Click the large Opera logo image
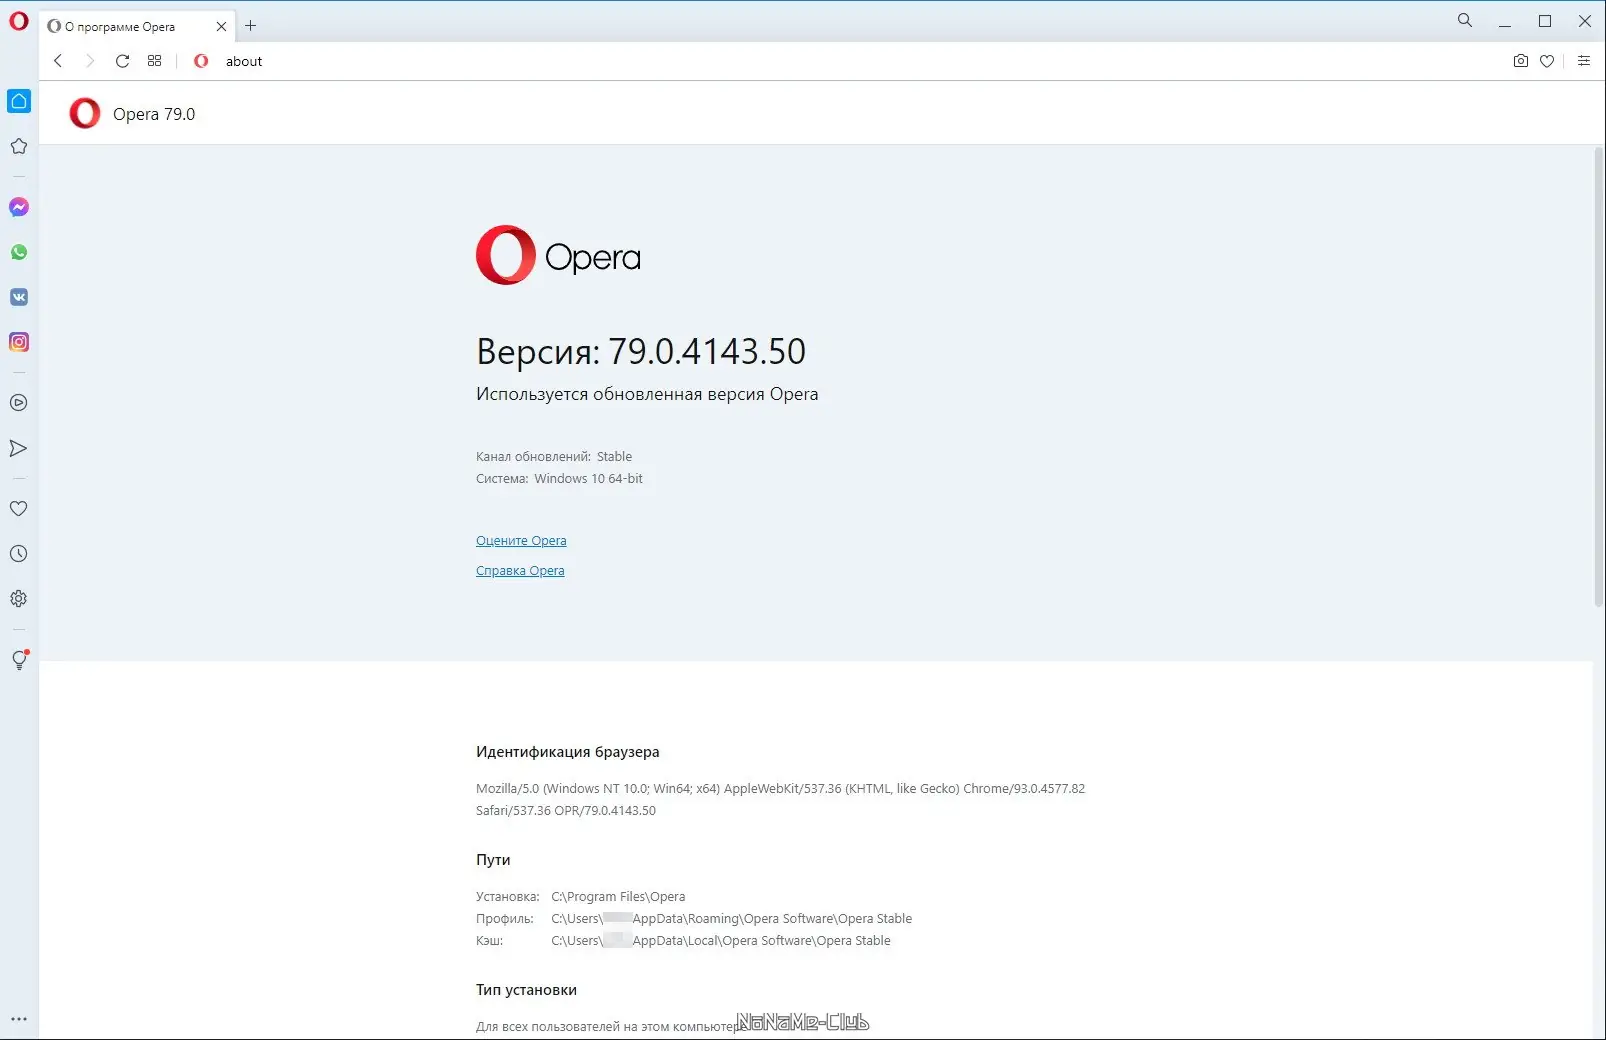Screen dimensions: 1606x1040 (x=558, y=255)
